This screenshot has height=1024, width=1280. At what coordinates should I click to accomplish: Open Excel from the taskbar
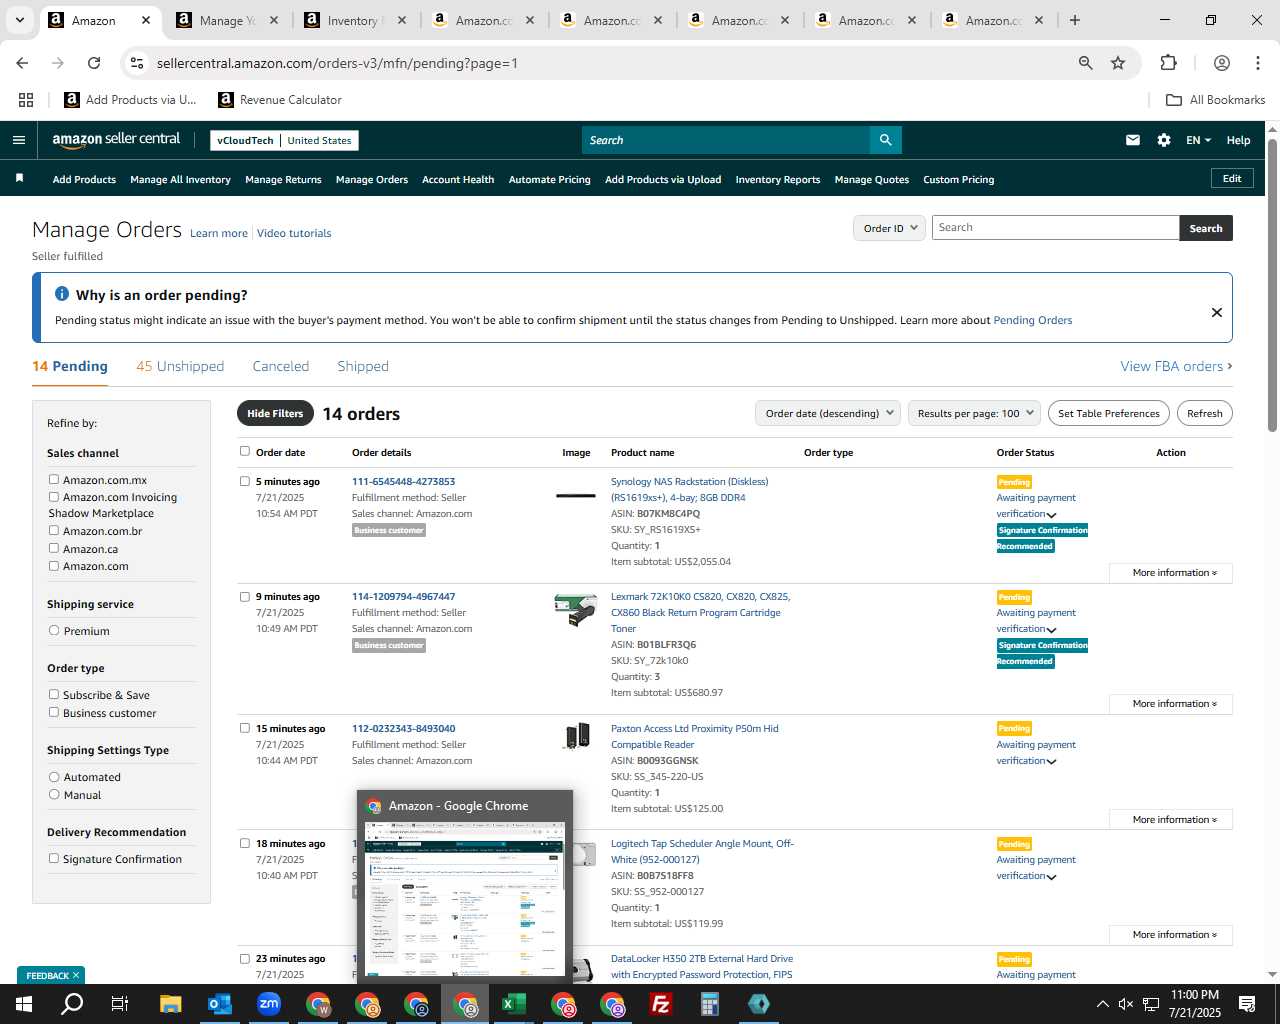point(514,1004)
